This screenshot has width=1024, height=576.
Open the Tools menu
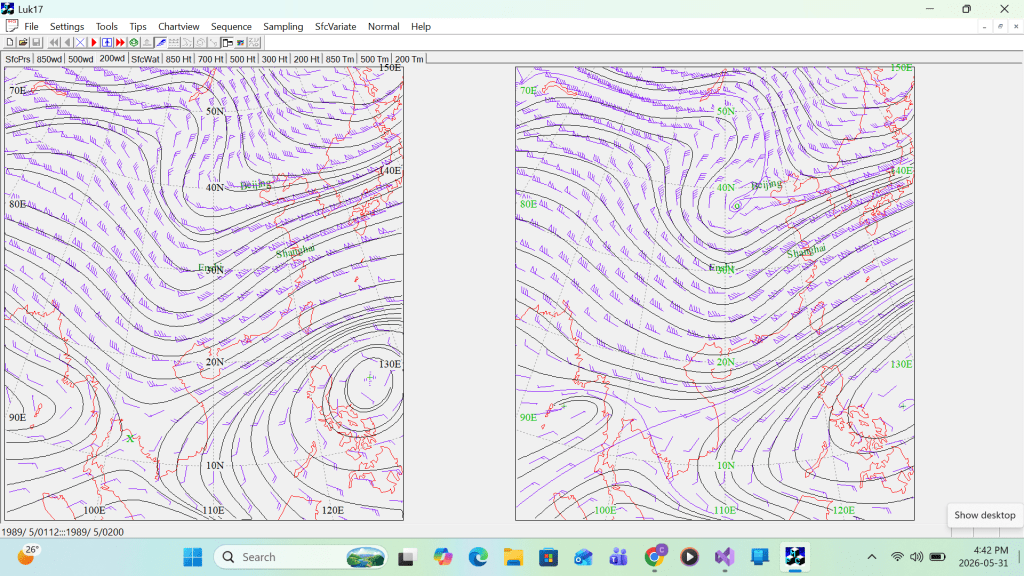[x=106, y=27]
